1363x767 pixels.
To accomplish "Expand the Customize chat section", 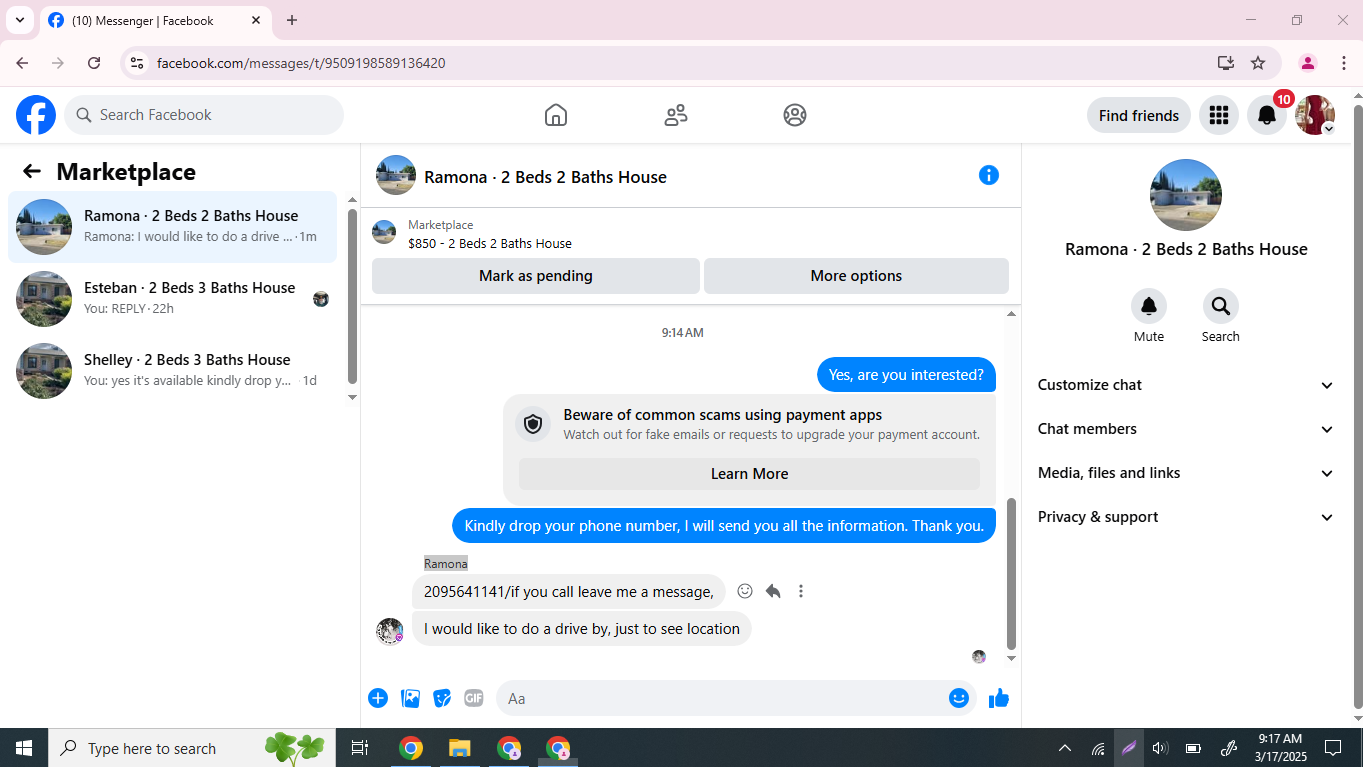I will click(1186, 385).
